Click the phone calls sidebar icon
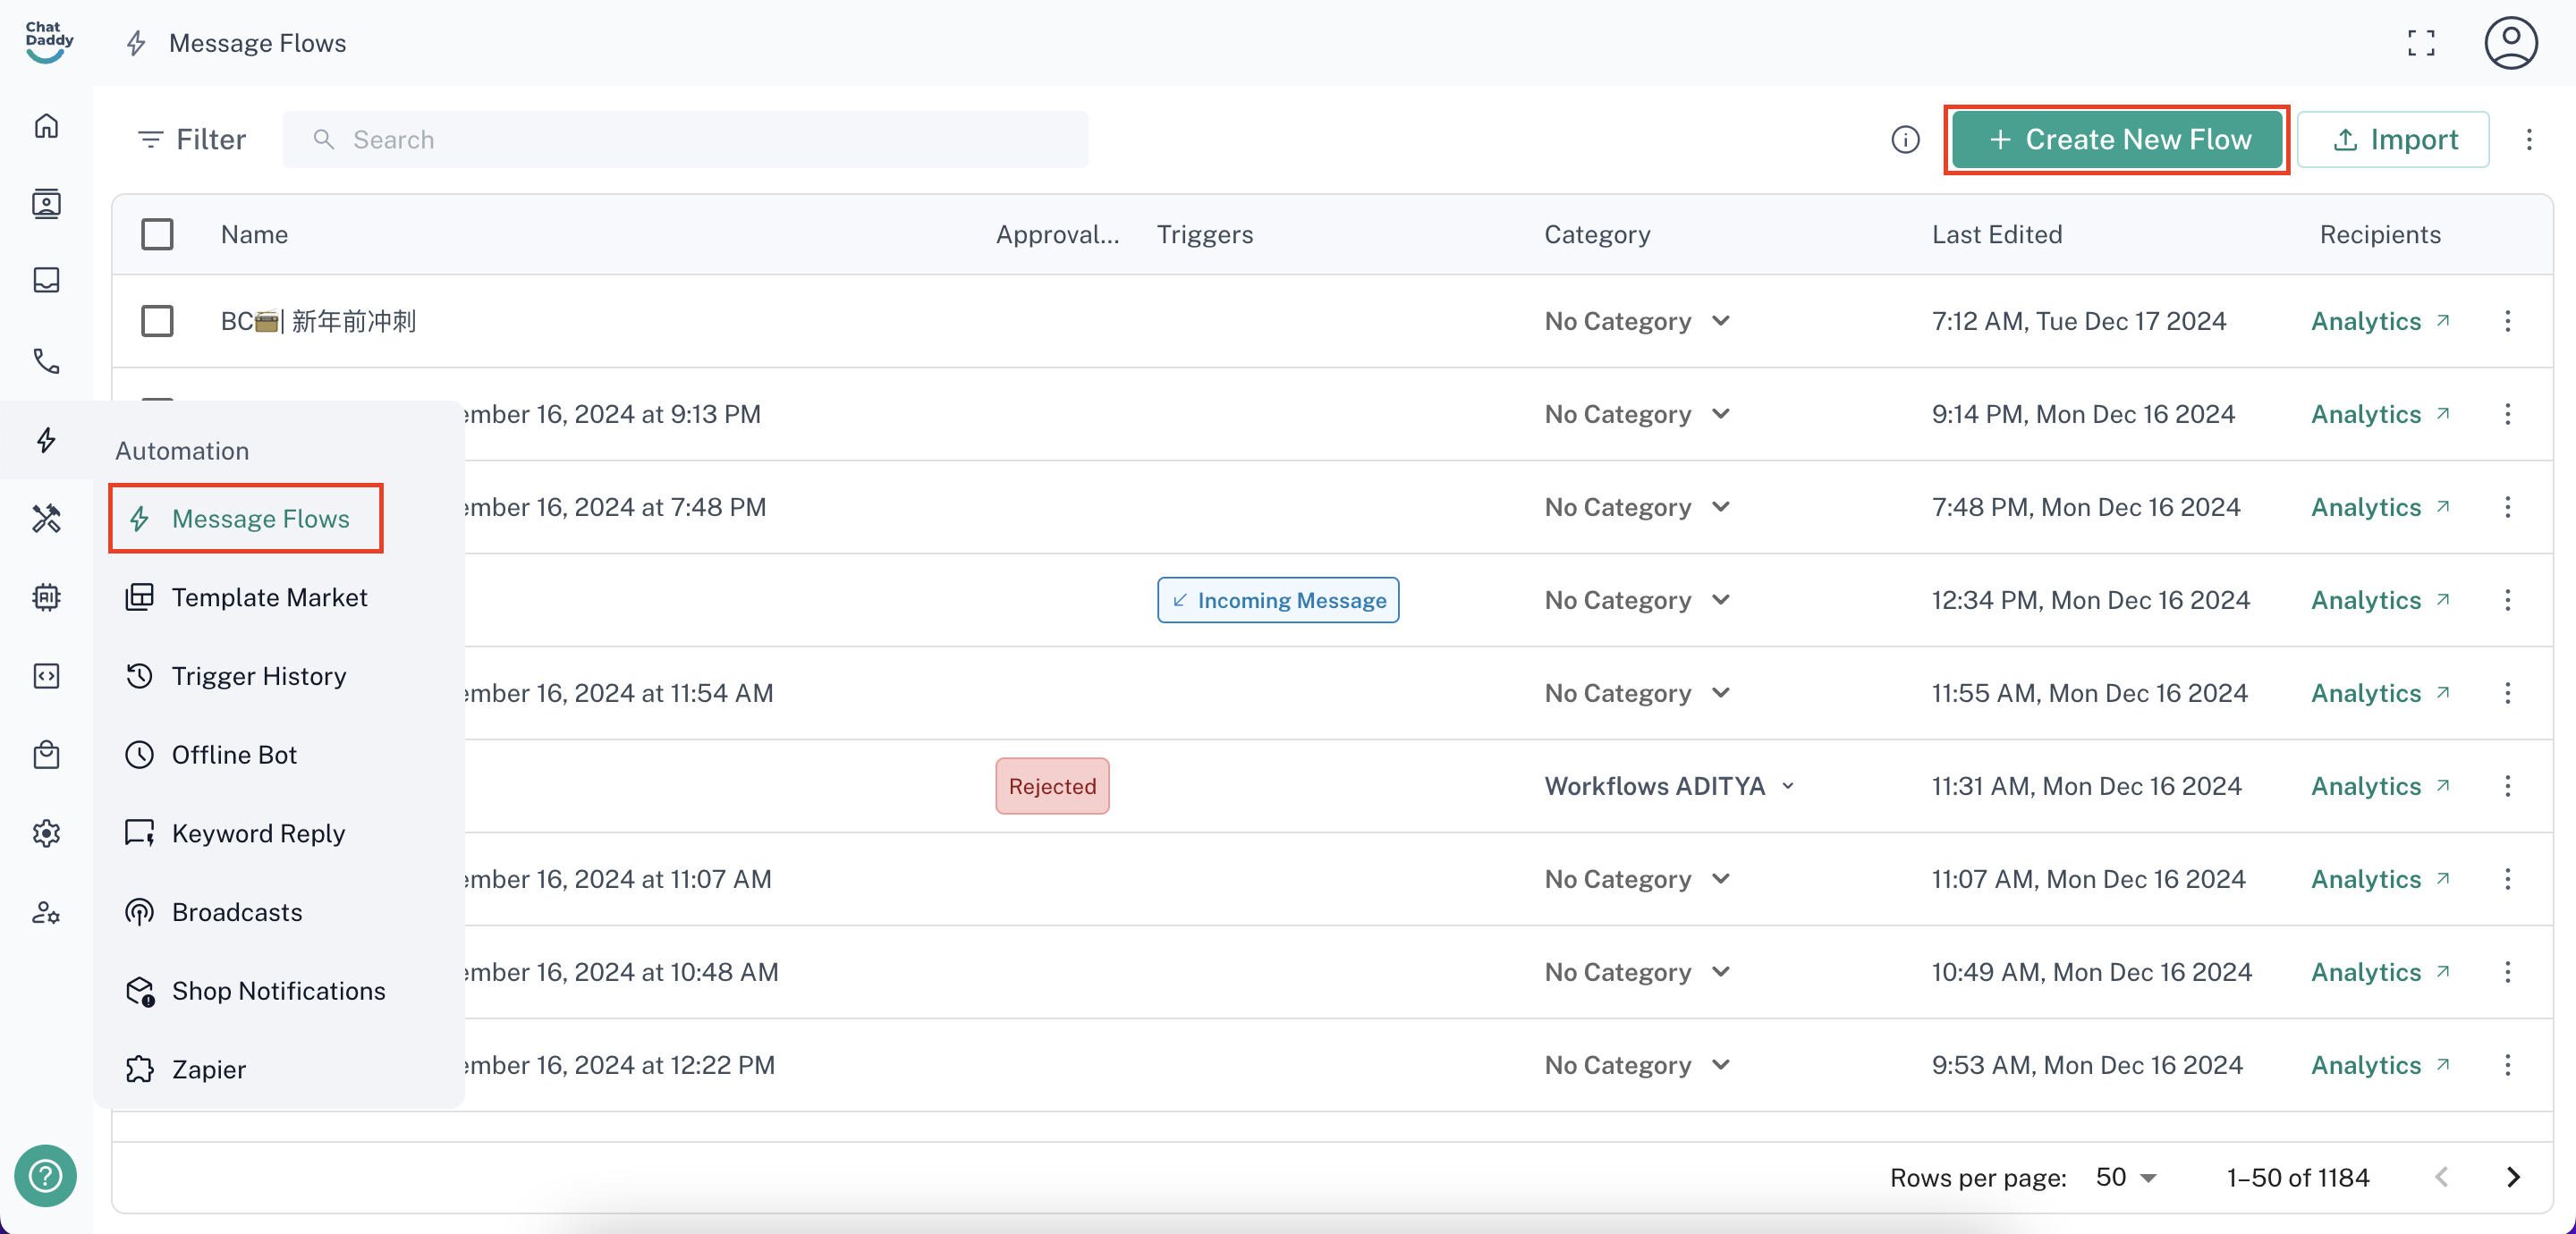Image resolution: width=2576 pixels, height=1234 pixels. pos(46,360)
